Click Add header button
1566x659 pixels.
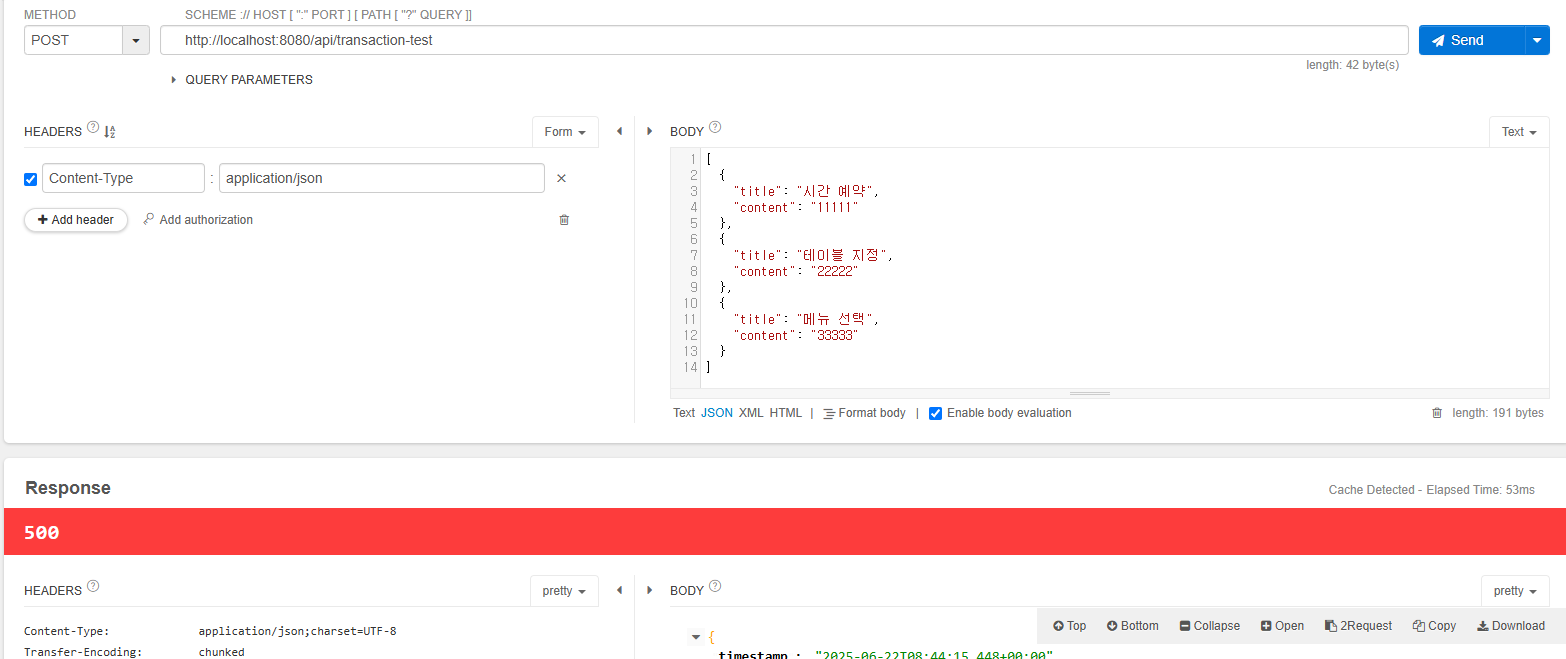[76, 220]
